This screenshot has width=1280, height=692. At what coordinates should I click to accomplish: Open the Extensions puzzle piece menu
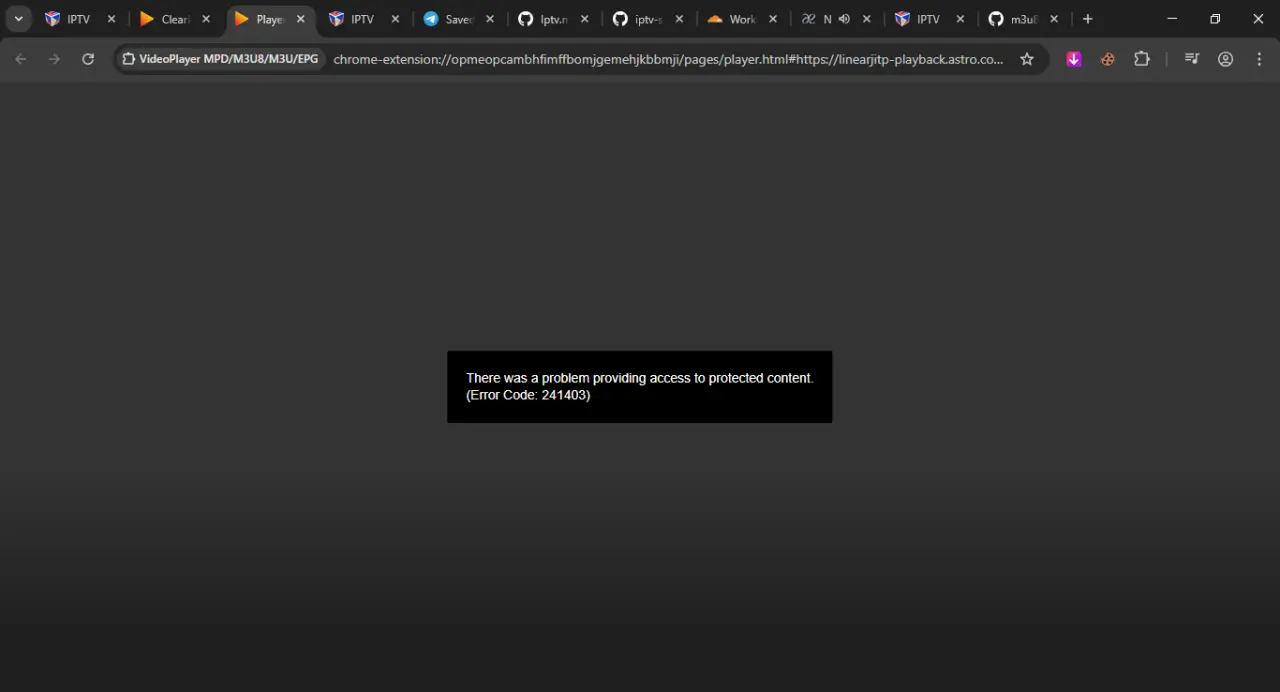coord(1142,59)
